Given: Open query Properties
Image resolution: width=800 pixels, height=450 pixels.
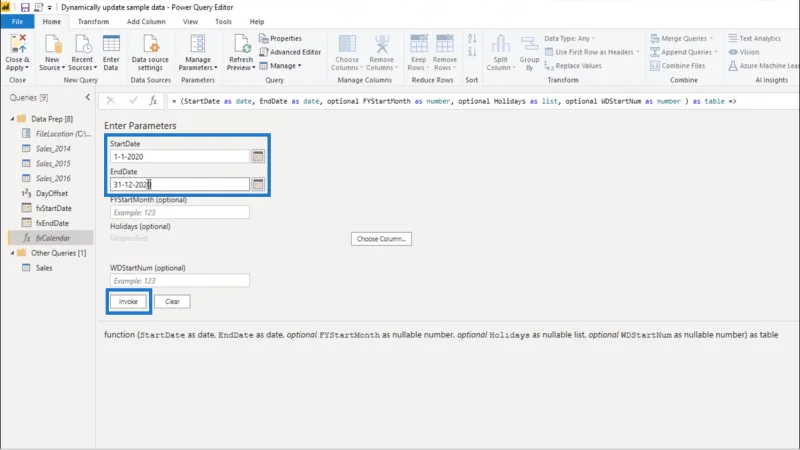Looking at the screenshot, I should click(280, 38).
